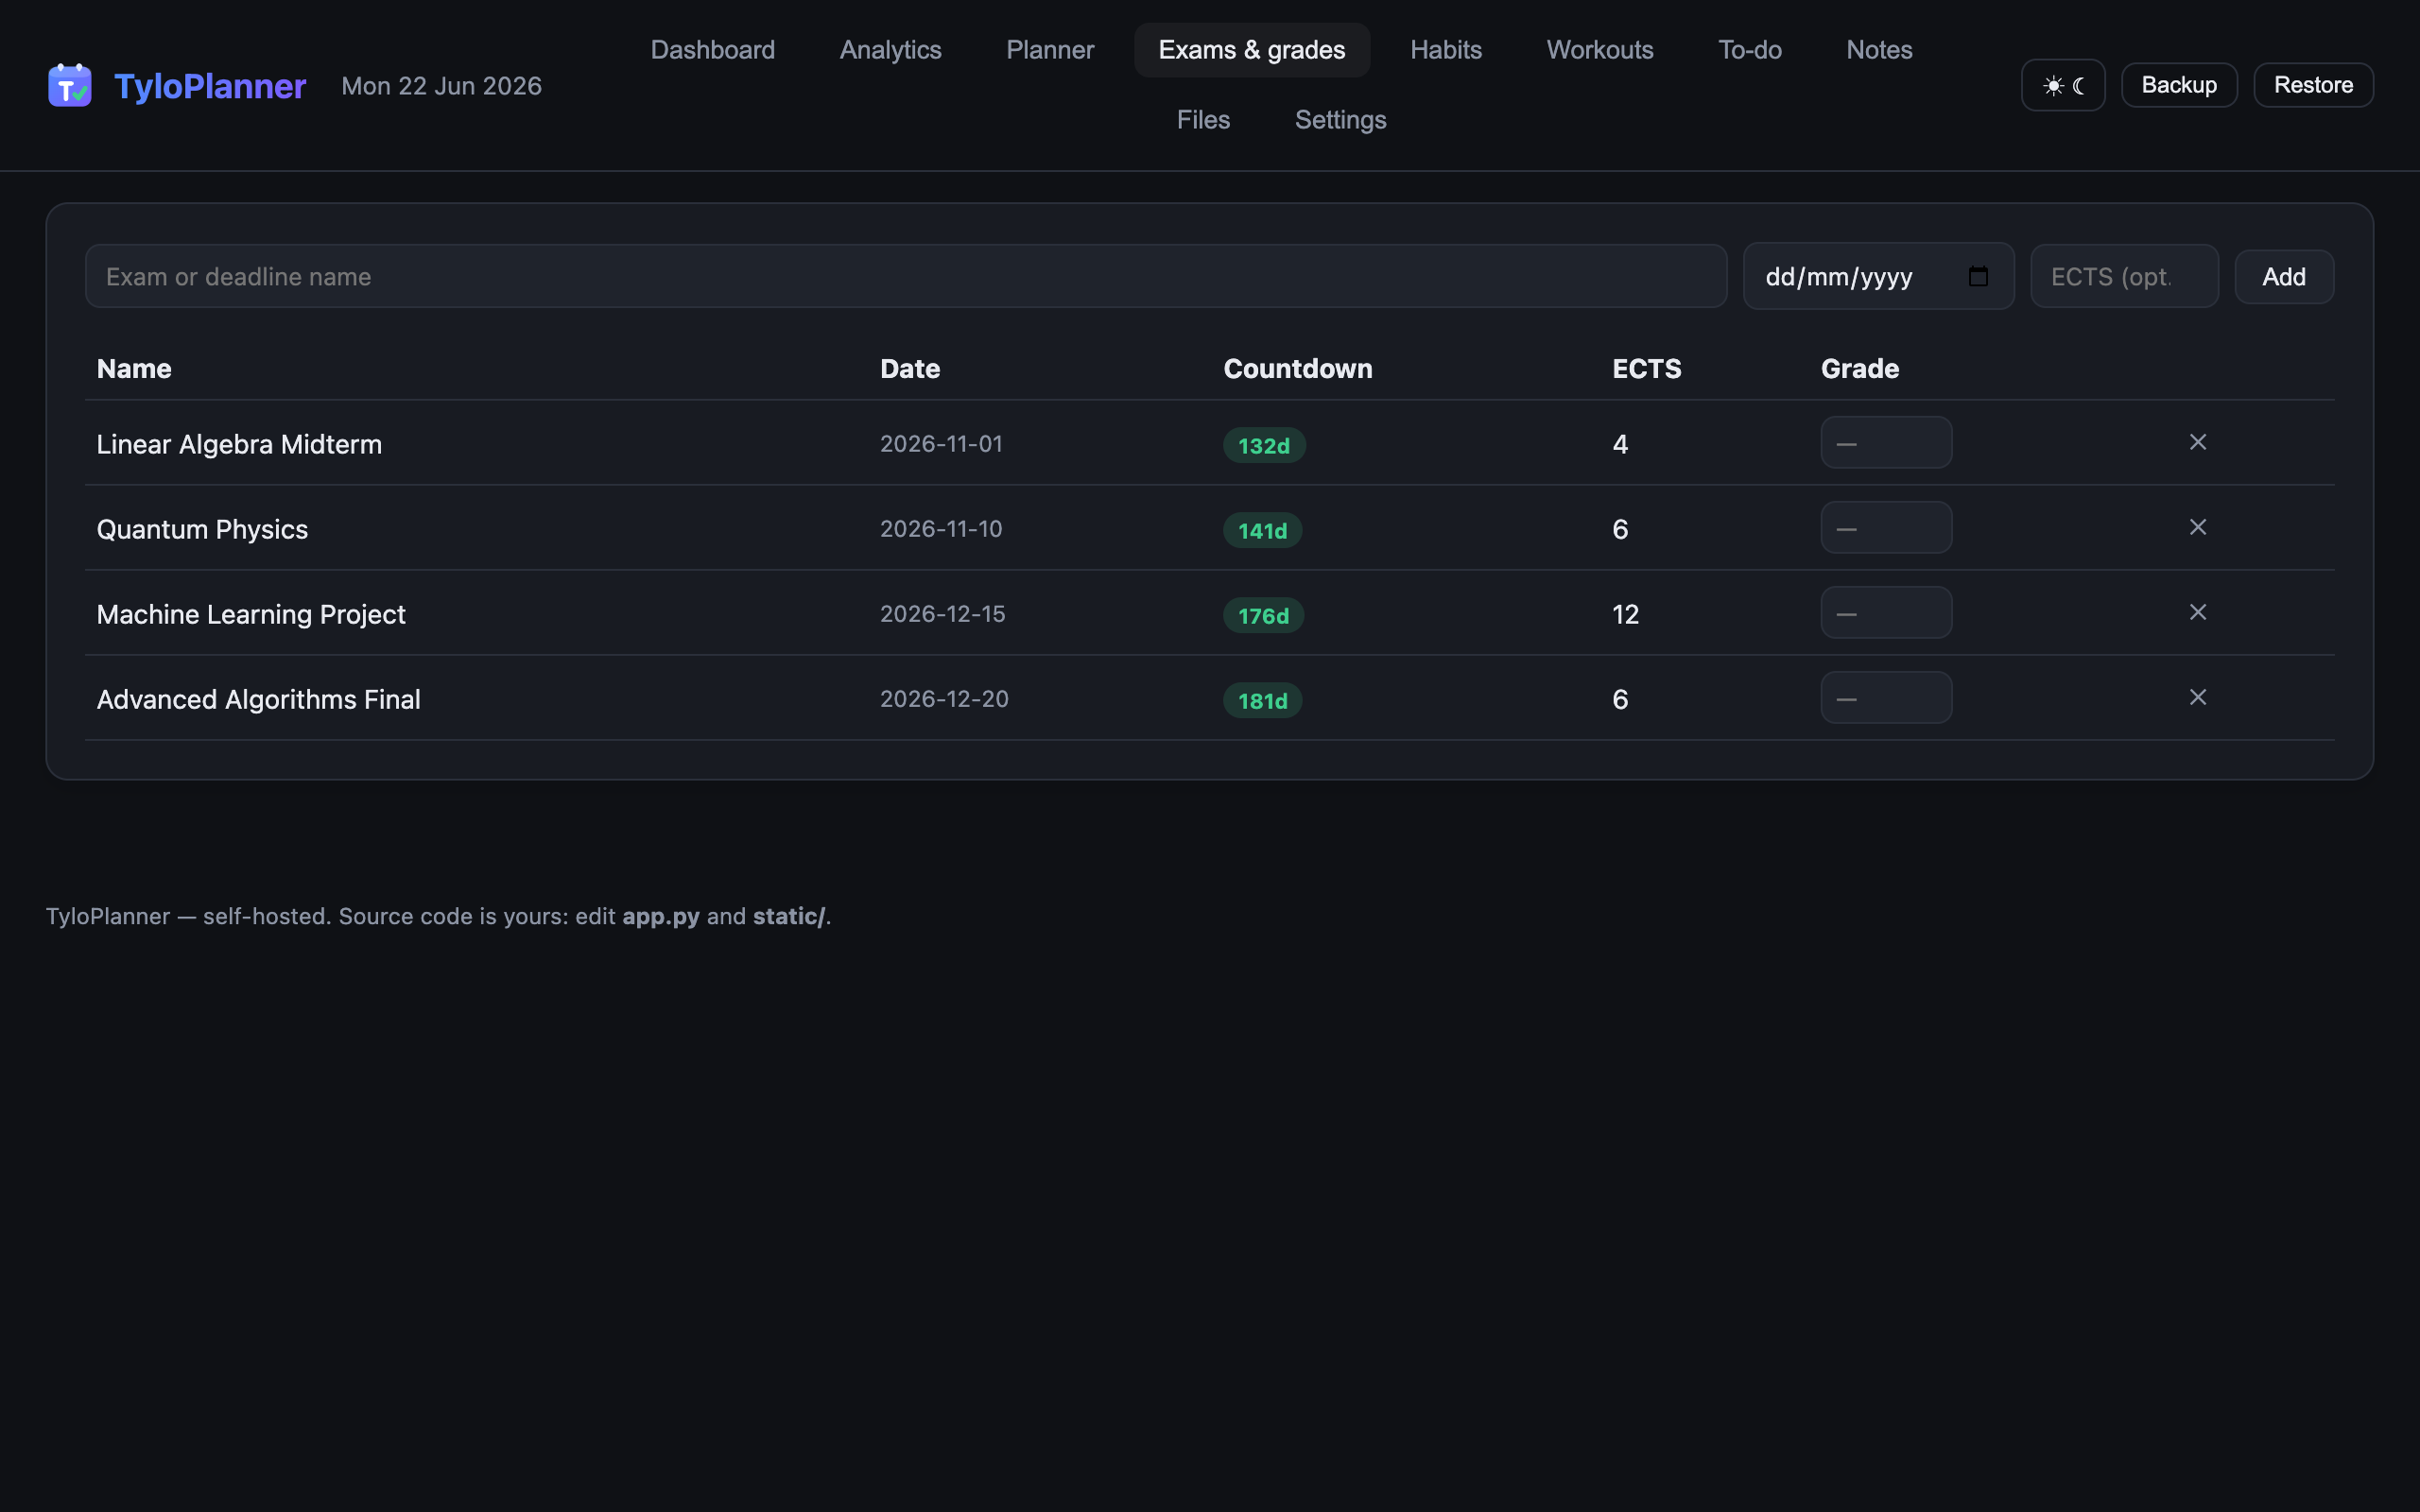Click the Date column header
This screenshot has height=1512, width=2420.
coord(910,369)
